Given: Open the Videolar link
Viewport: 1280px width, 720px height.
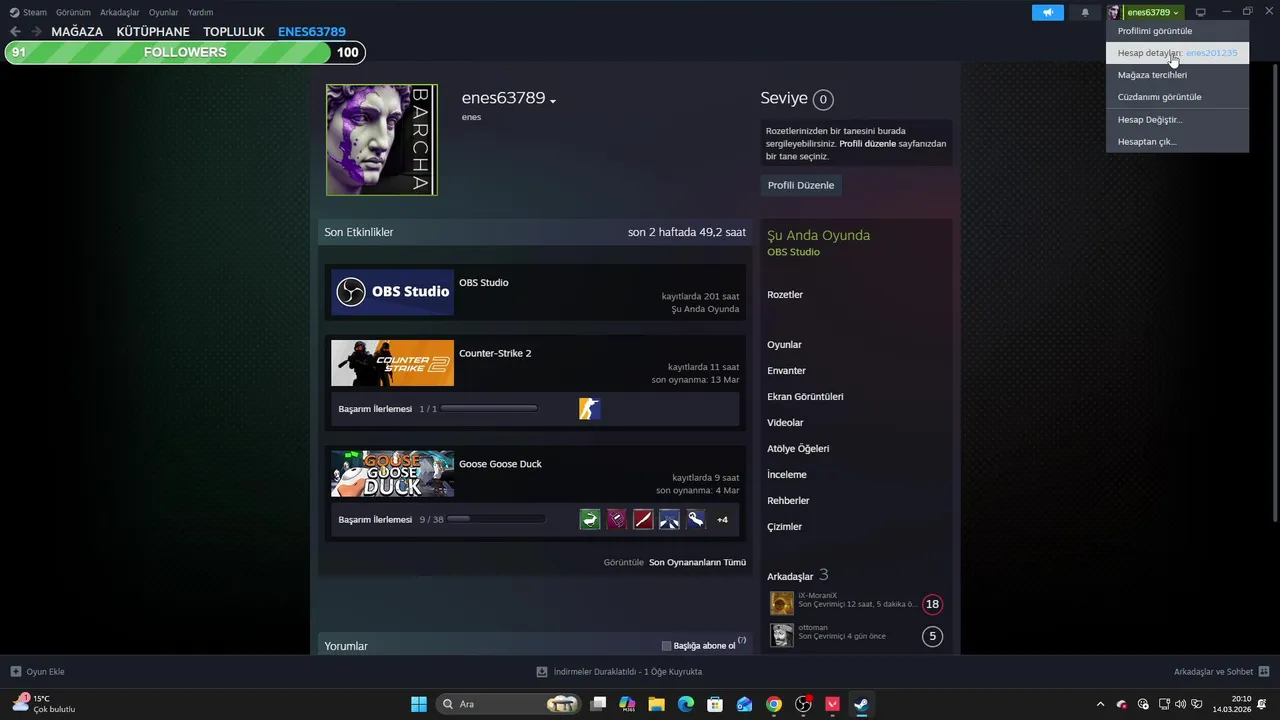Looking at the screenshot, I should coord(785,423).
